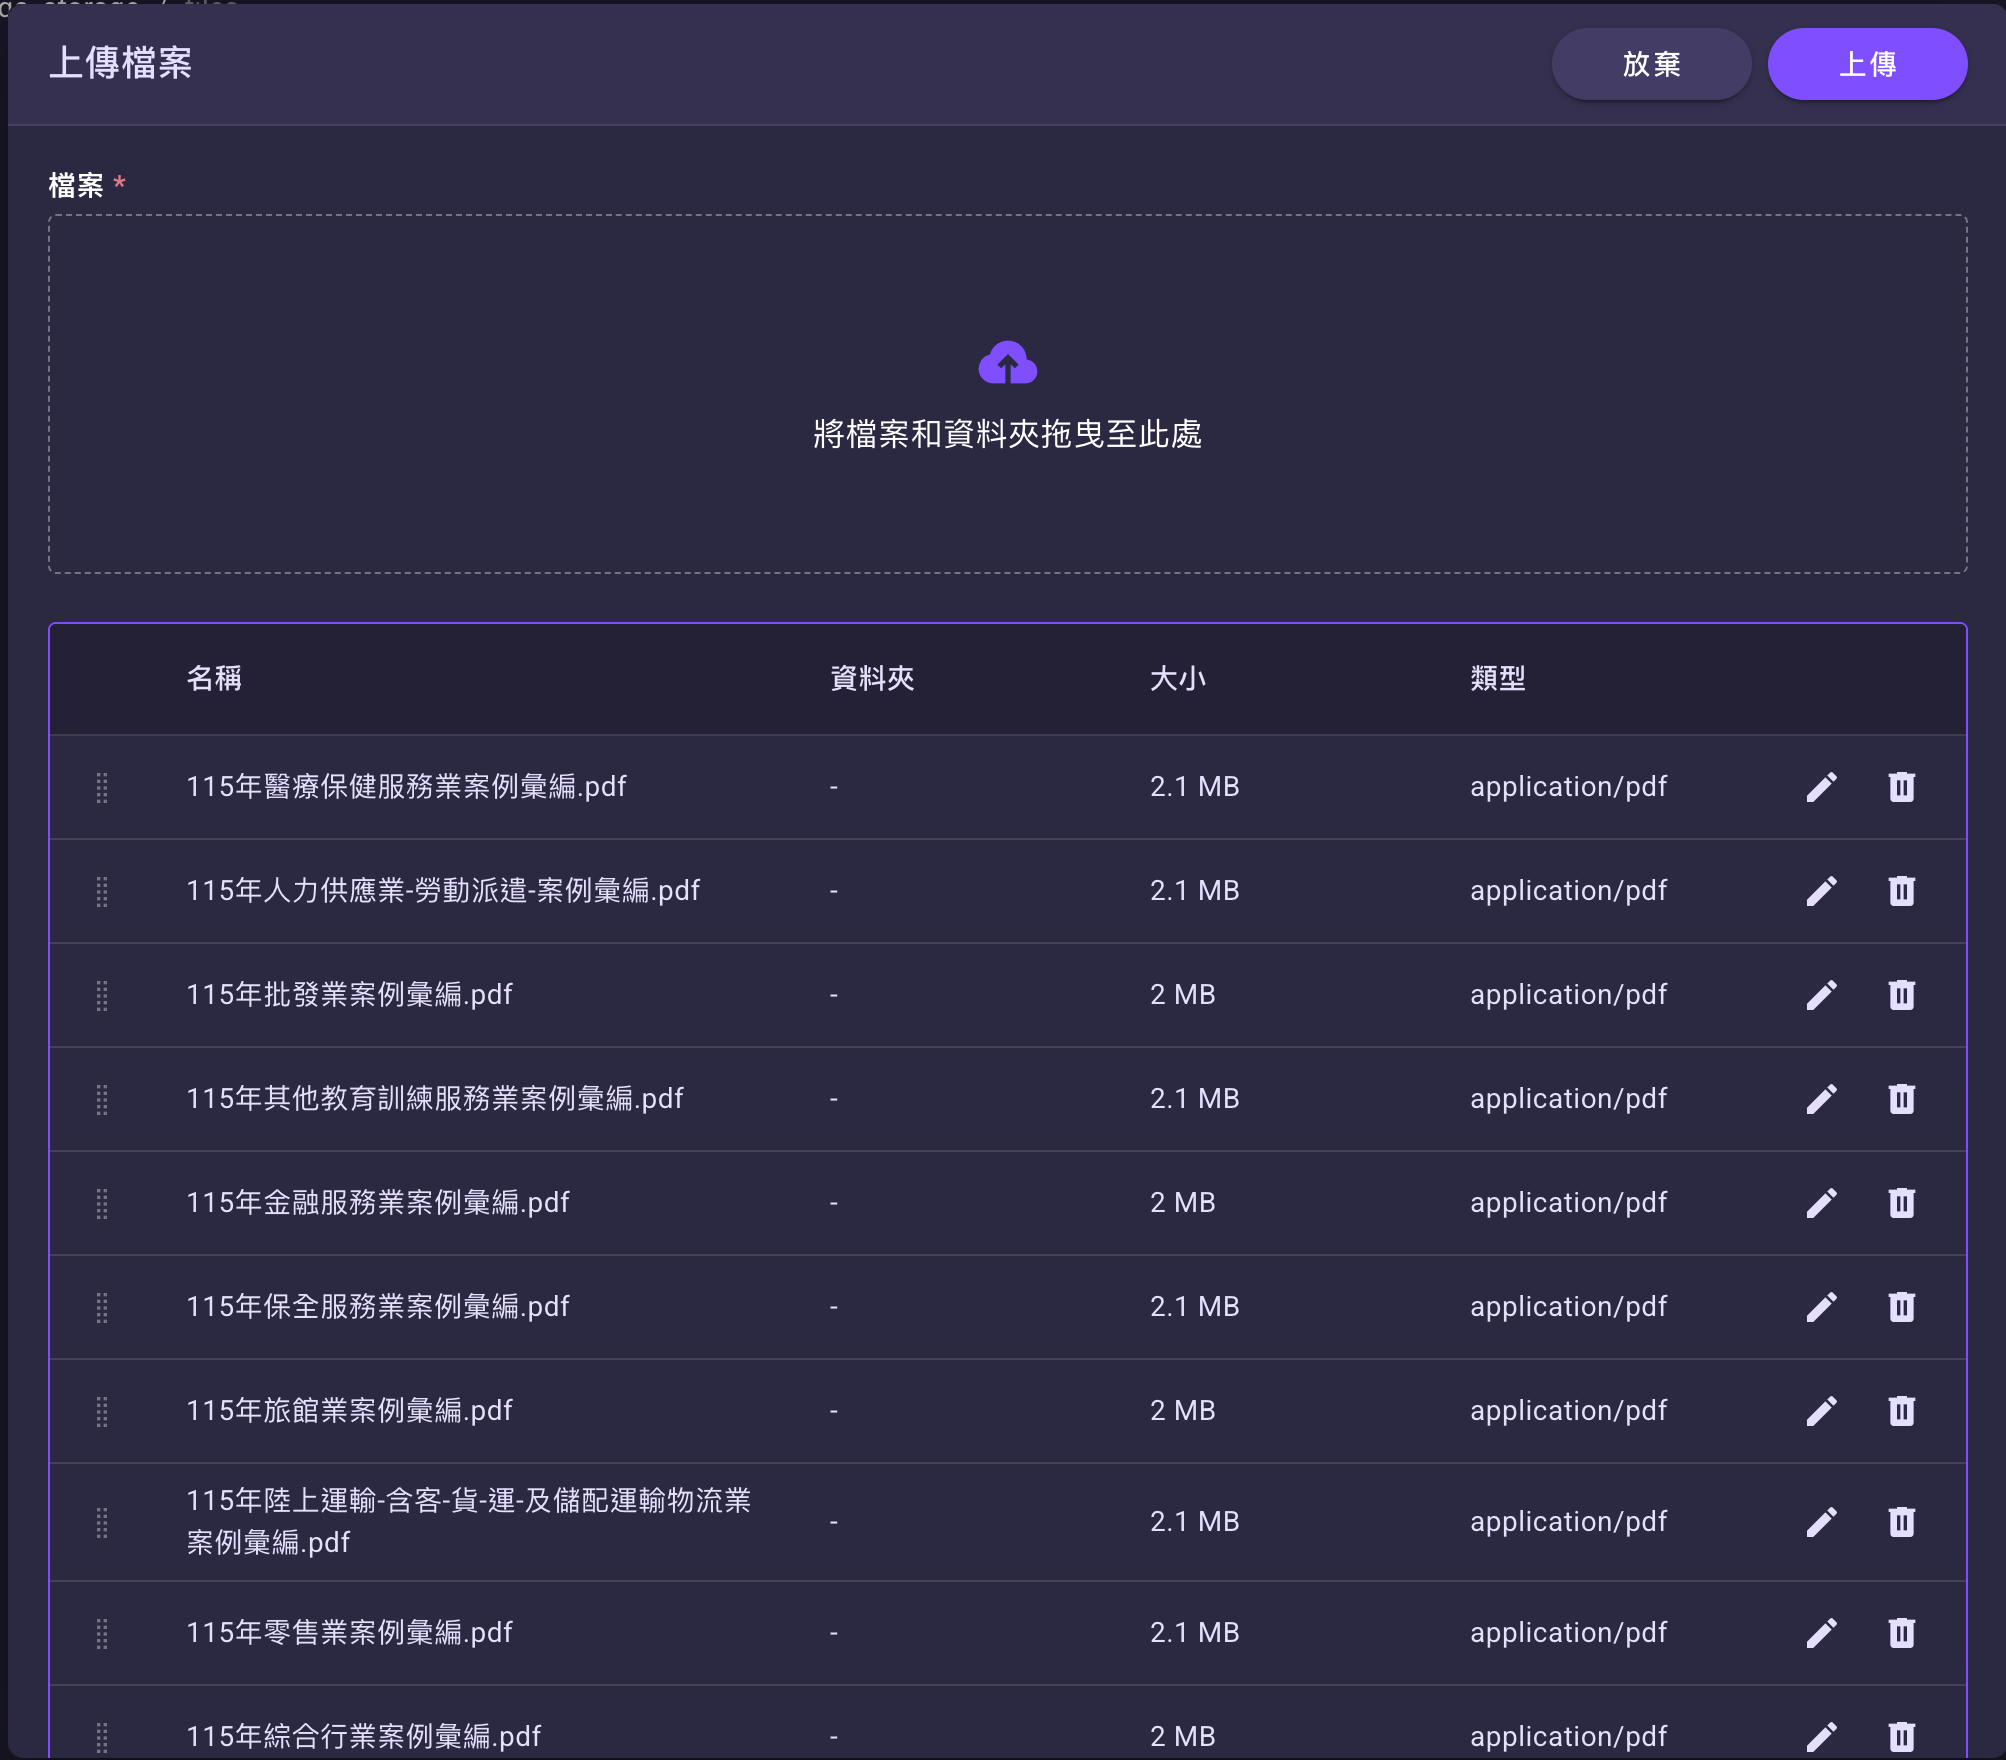
Task: Select file name 115年金融服務業案例彙編.pdf
Action: [378, 1203]
